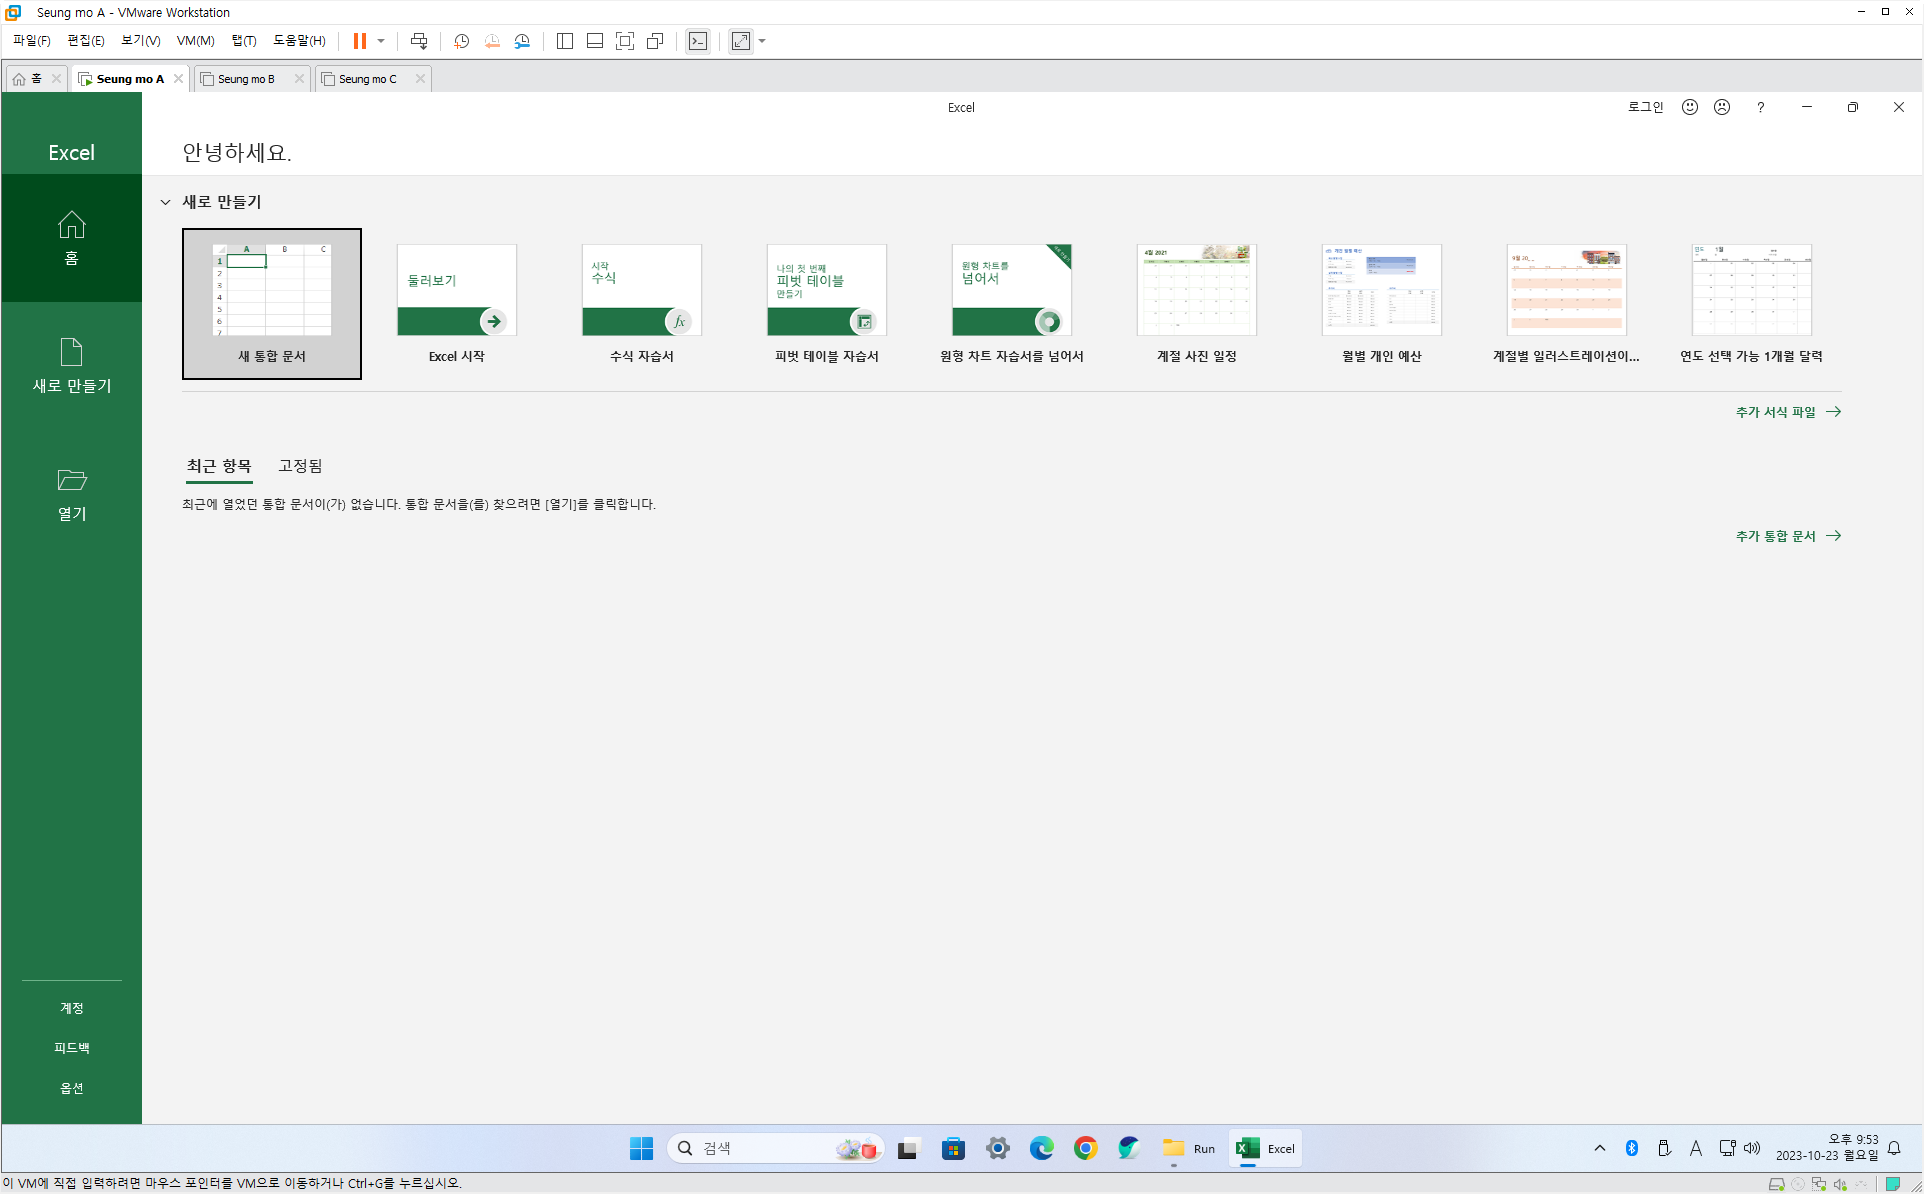Pause the virtual machine
The height and width of the screenshot is (1194, 1924).
360,41
